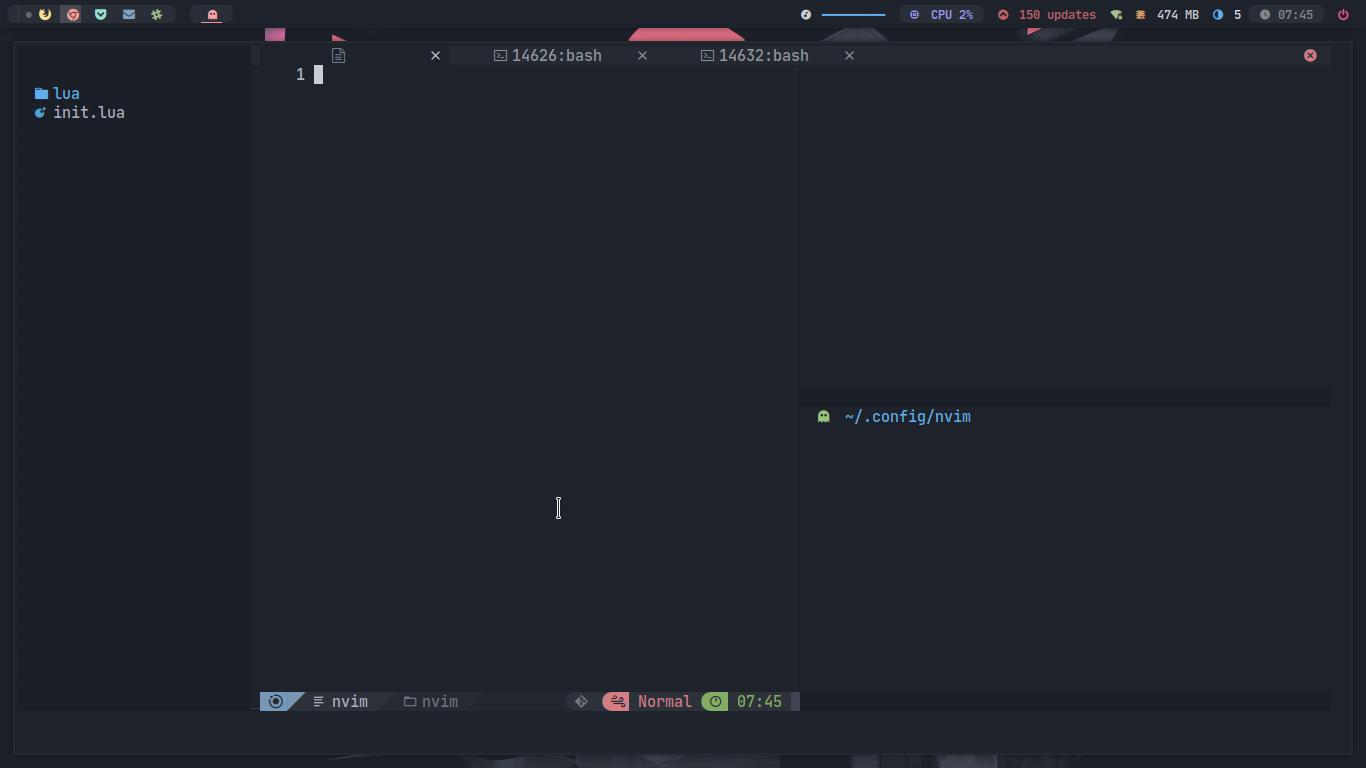Launch the mail client icon

pos(128,14)
